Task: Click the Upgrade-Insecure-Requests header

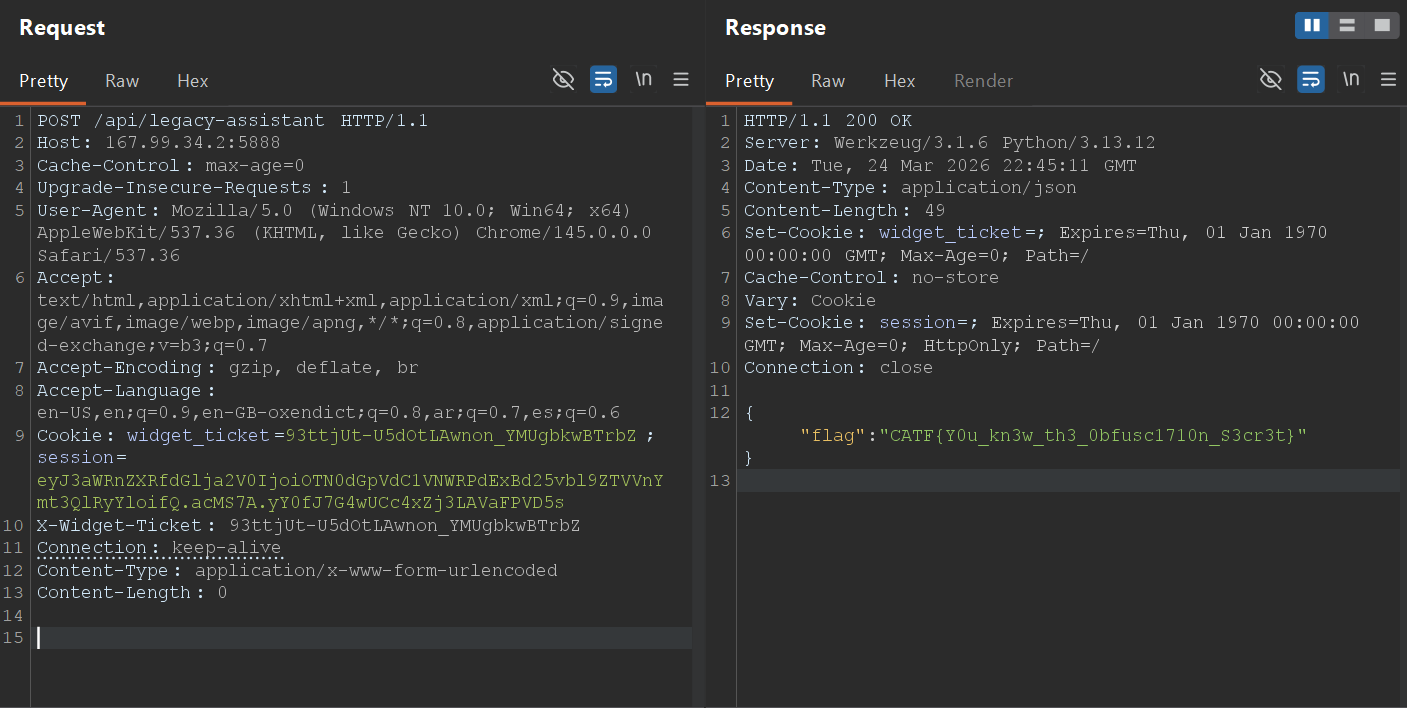Action: (194, 188)
